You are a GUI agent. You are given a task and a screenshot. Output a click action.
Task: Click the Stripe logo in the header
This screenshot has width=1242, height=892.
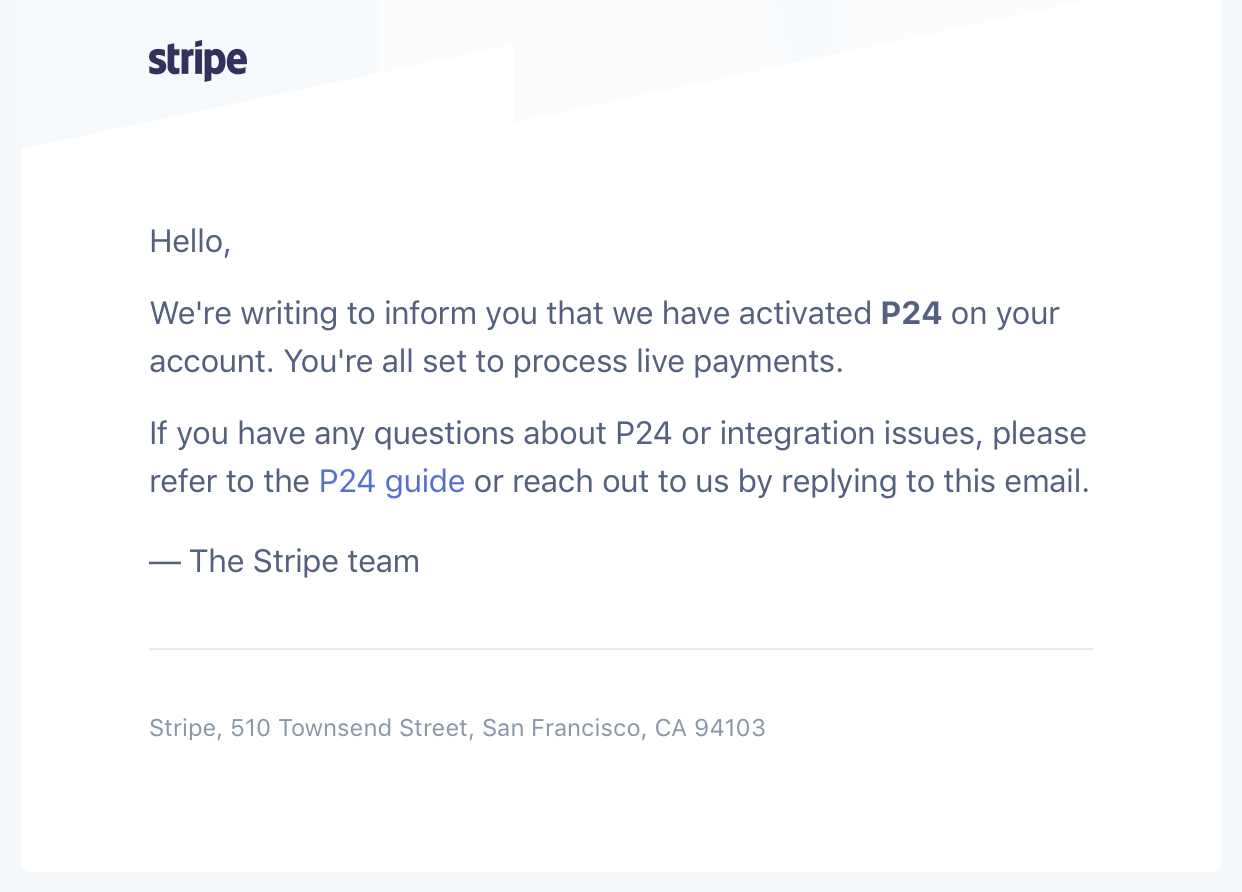[198, 62]
